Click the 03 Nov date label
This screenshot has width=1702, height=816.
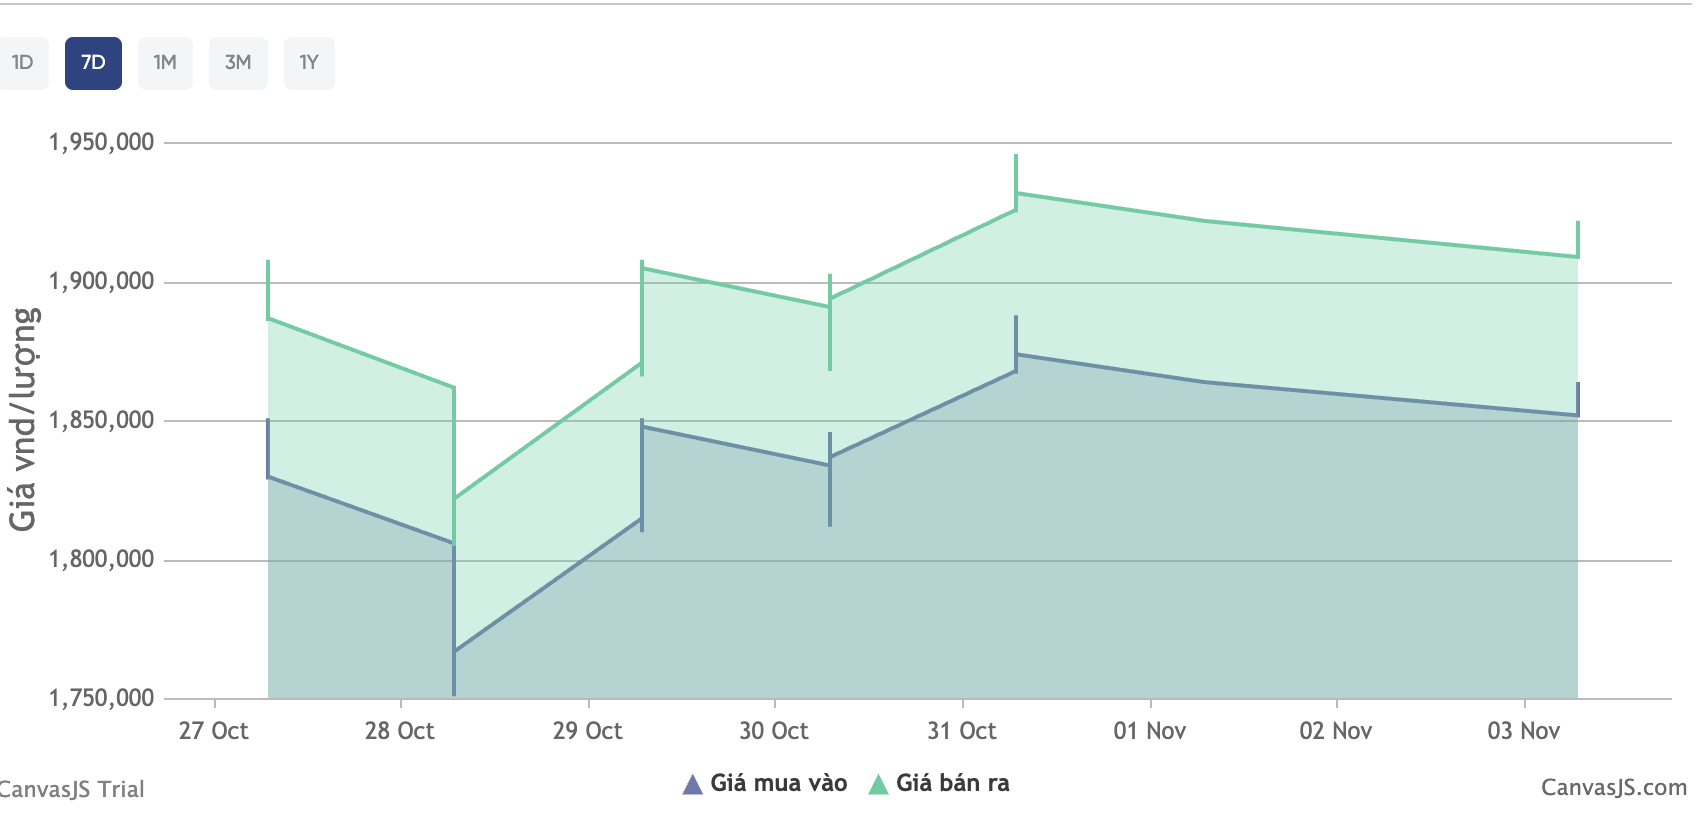pyautogui.click(x=1523, y=731)
